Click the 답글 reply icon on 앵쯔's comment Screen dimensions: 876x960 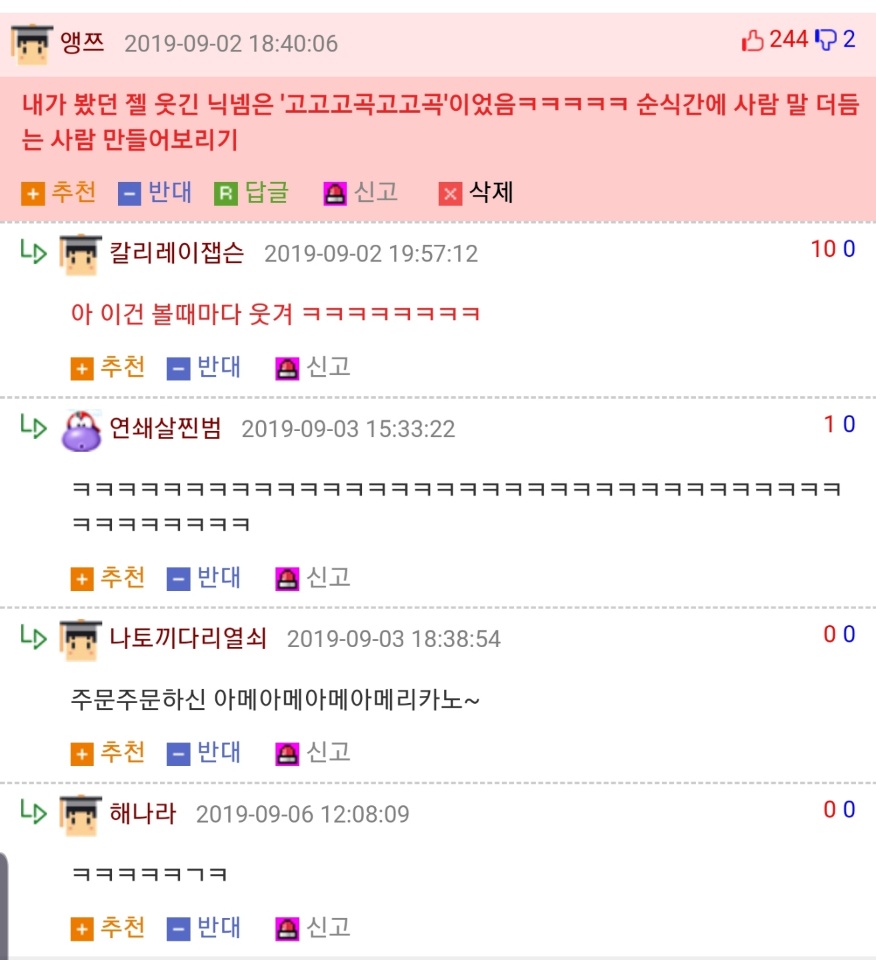(225, 194)
